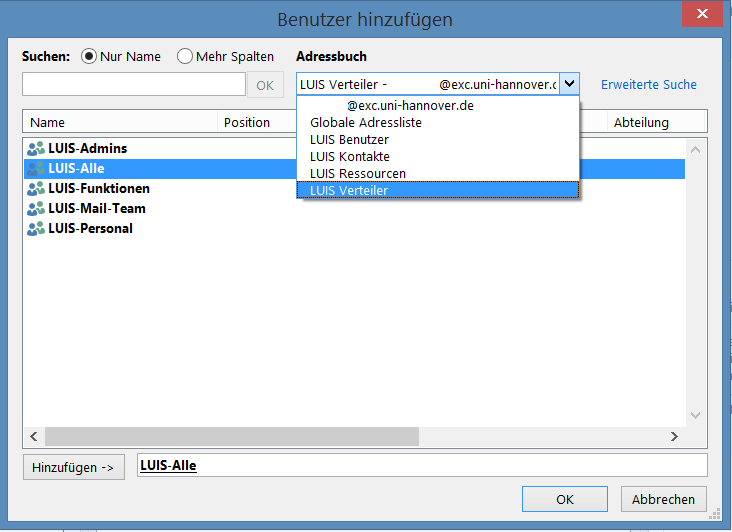
Task: Click the Hinzufügen -> button
Action: pyautogui.click(x=74, y=467)
